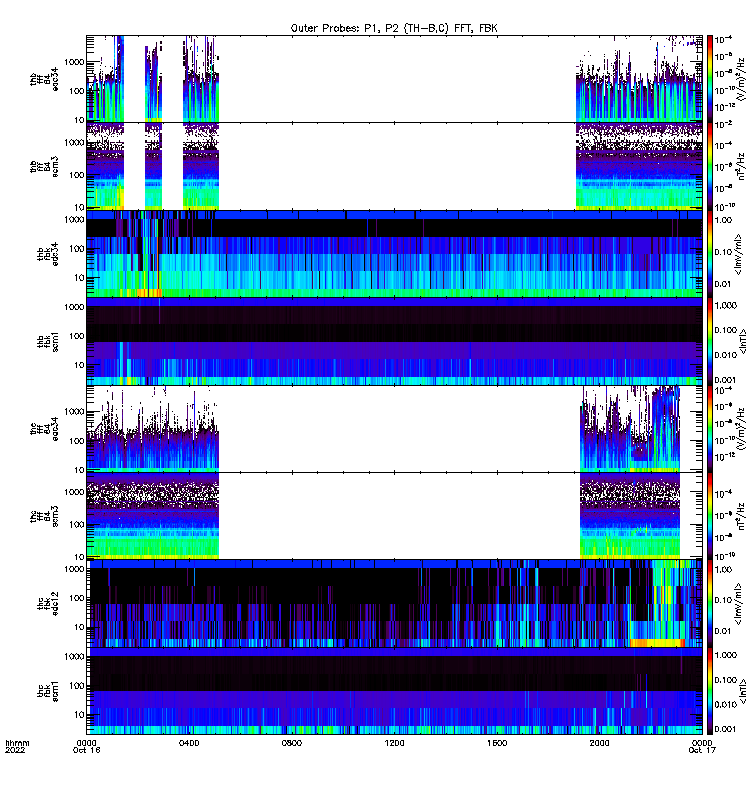
Task: Click the color bar of thb fbk edc34 panel
Action: (710, 254)
